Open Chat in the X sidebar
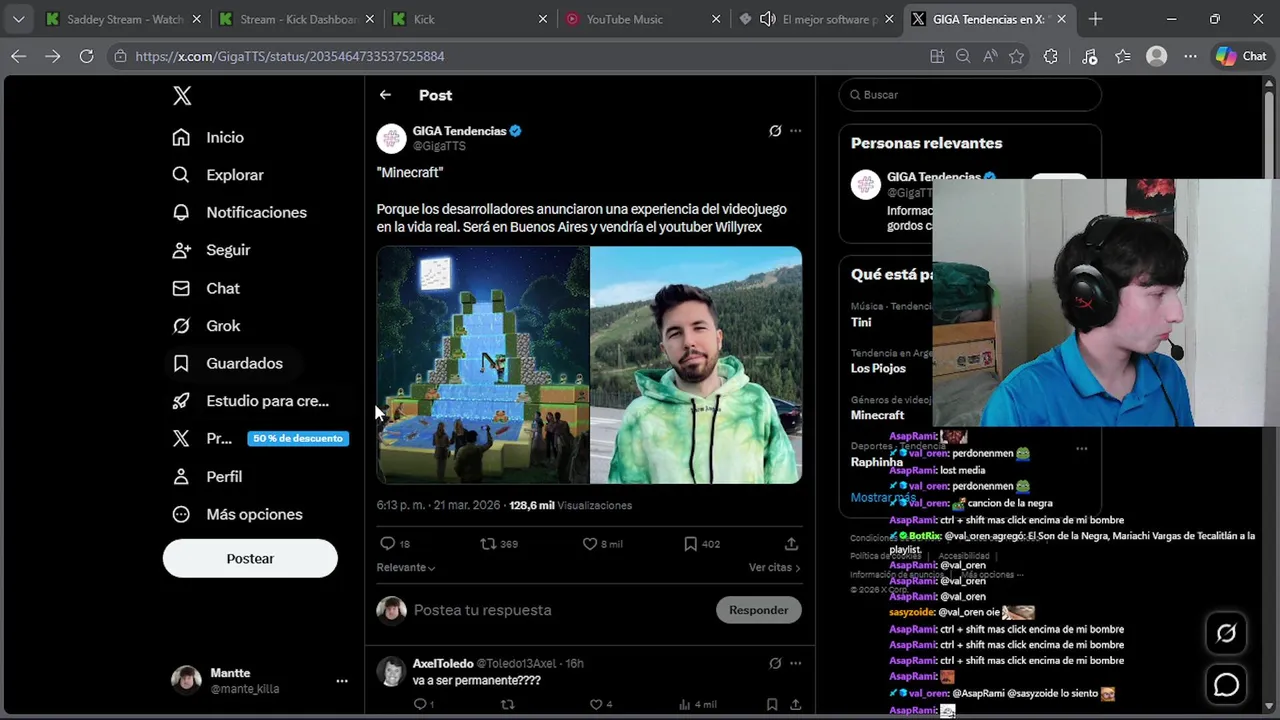The height and width of the screenshot is (720, 1280). [206, 288]
